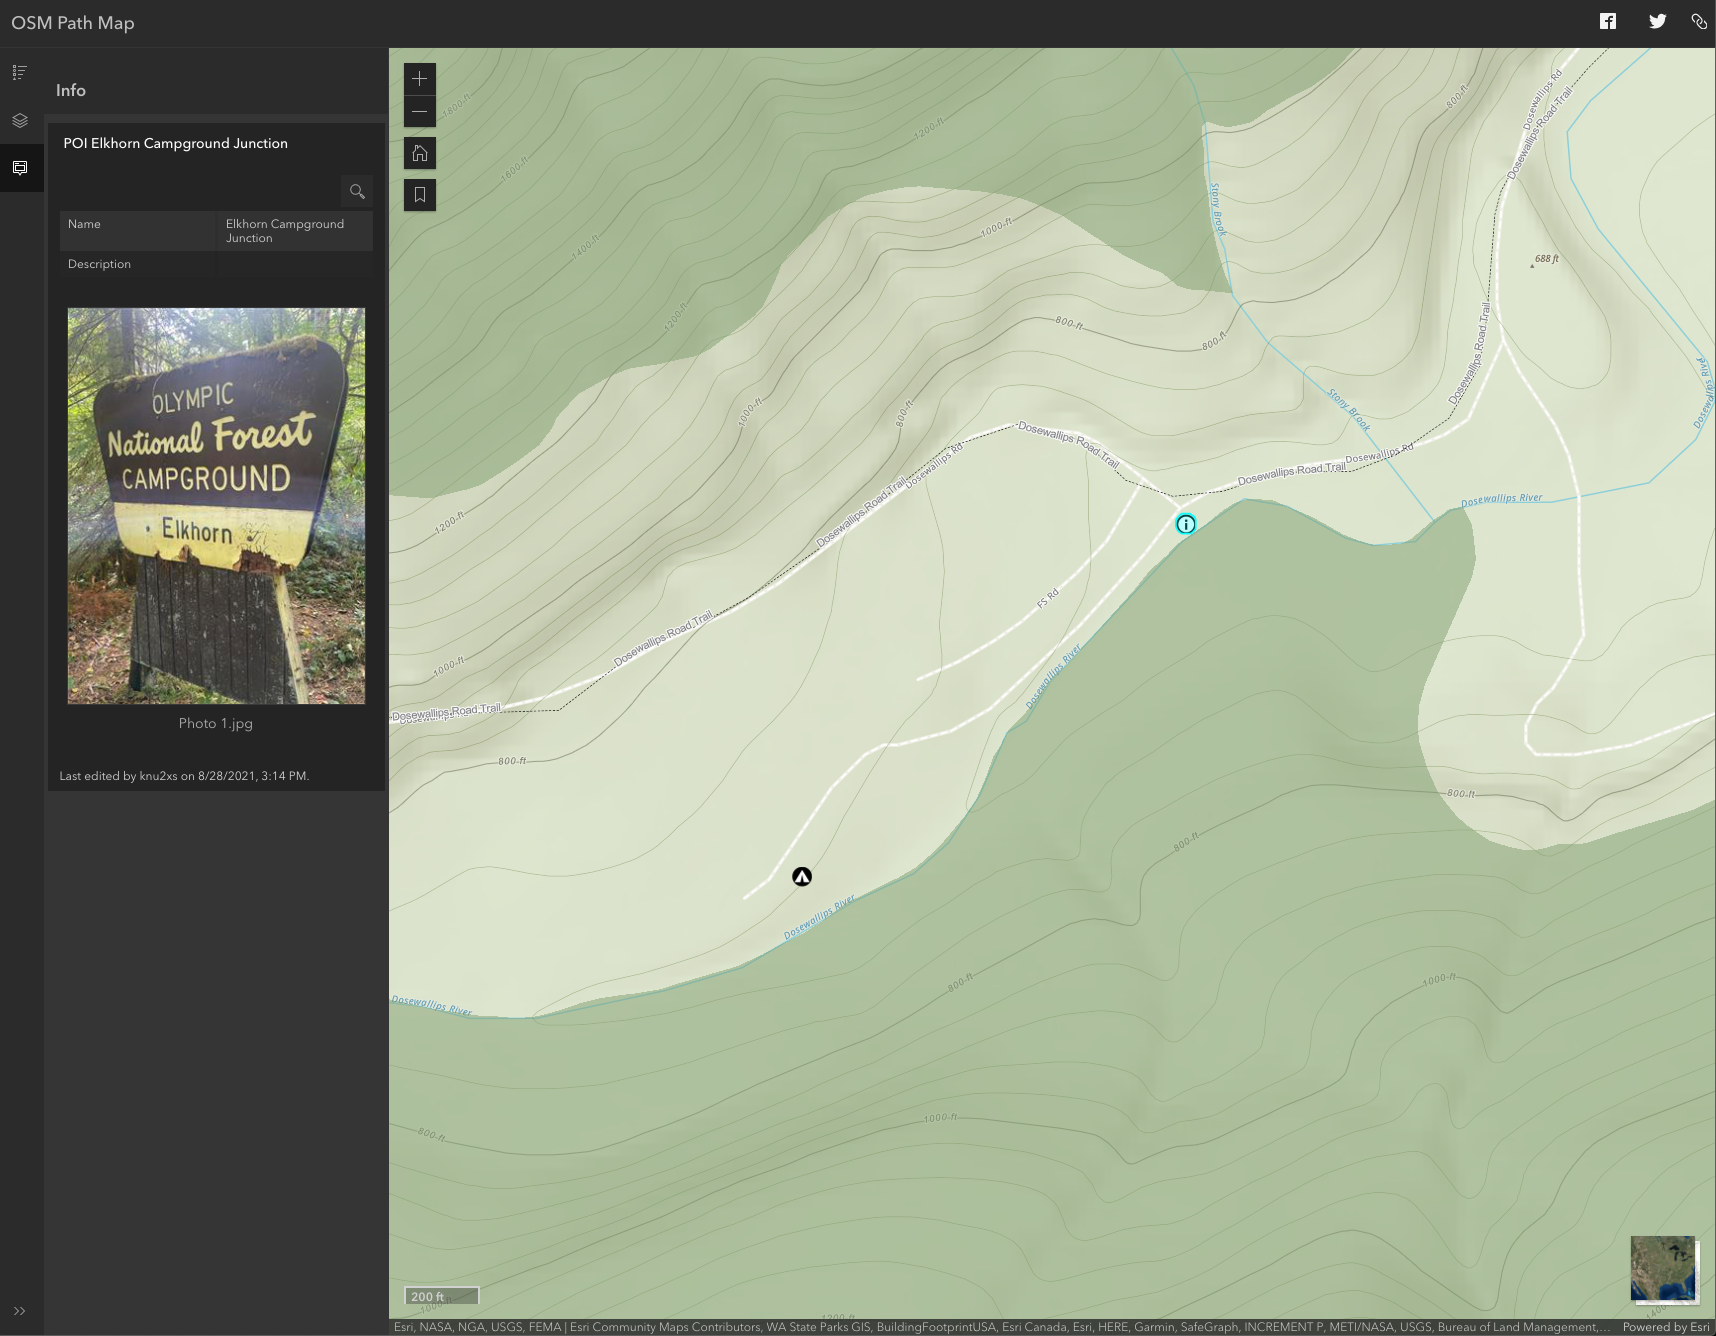The height and width of the screenshot is (1336, 1716).
Task: Expand the map attribution text bar
Action: 1000,1327
